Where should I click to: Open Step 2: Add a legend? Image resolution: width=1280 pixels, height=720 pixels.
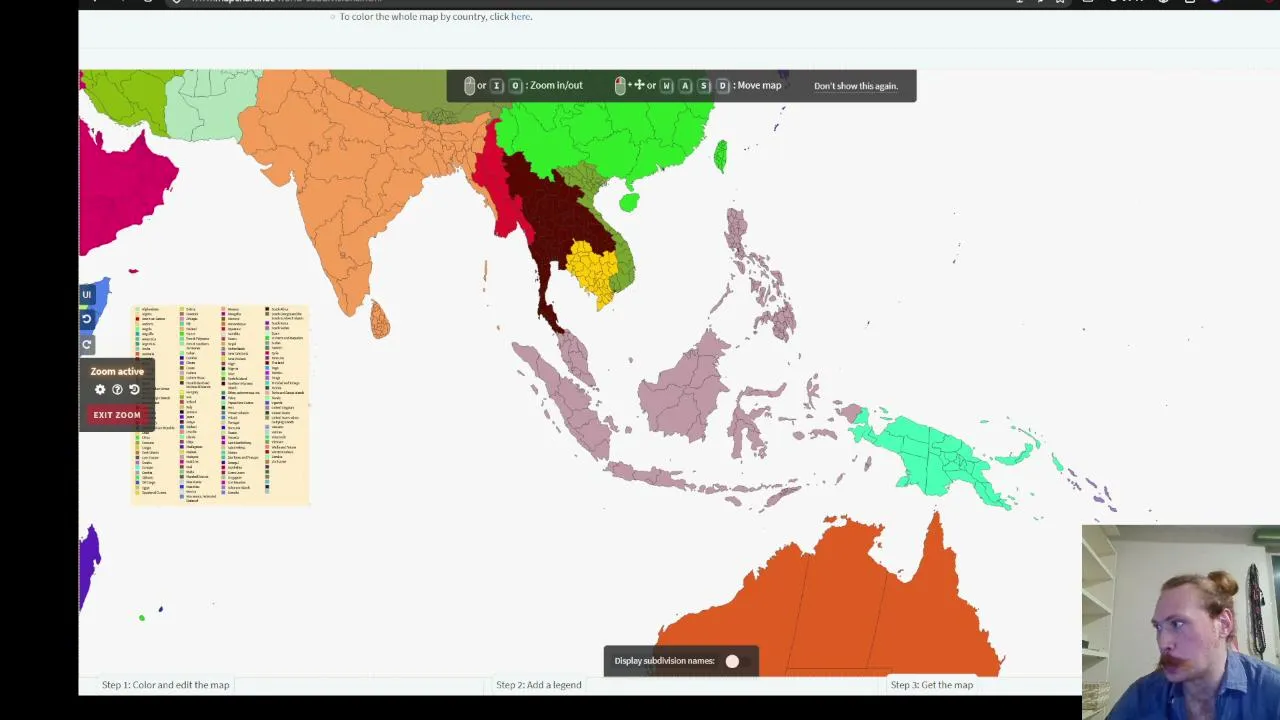coord(538,685)
